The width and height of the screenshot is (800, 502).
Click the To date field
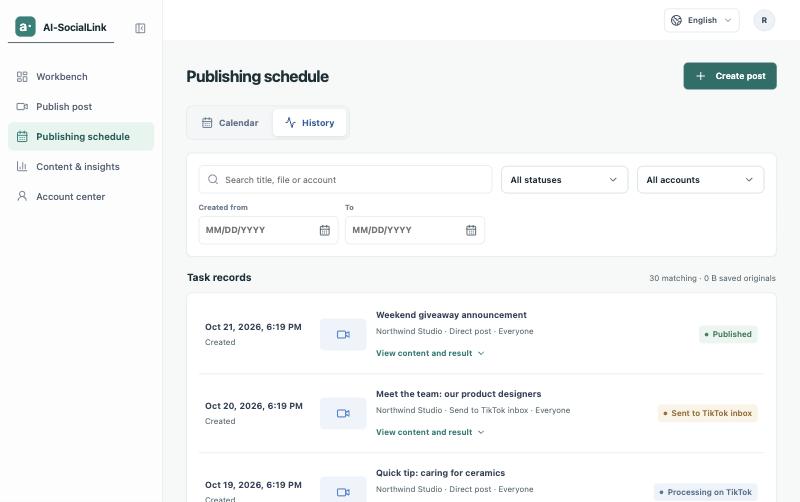415,230
